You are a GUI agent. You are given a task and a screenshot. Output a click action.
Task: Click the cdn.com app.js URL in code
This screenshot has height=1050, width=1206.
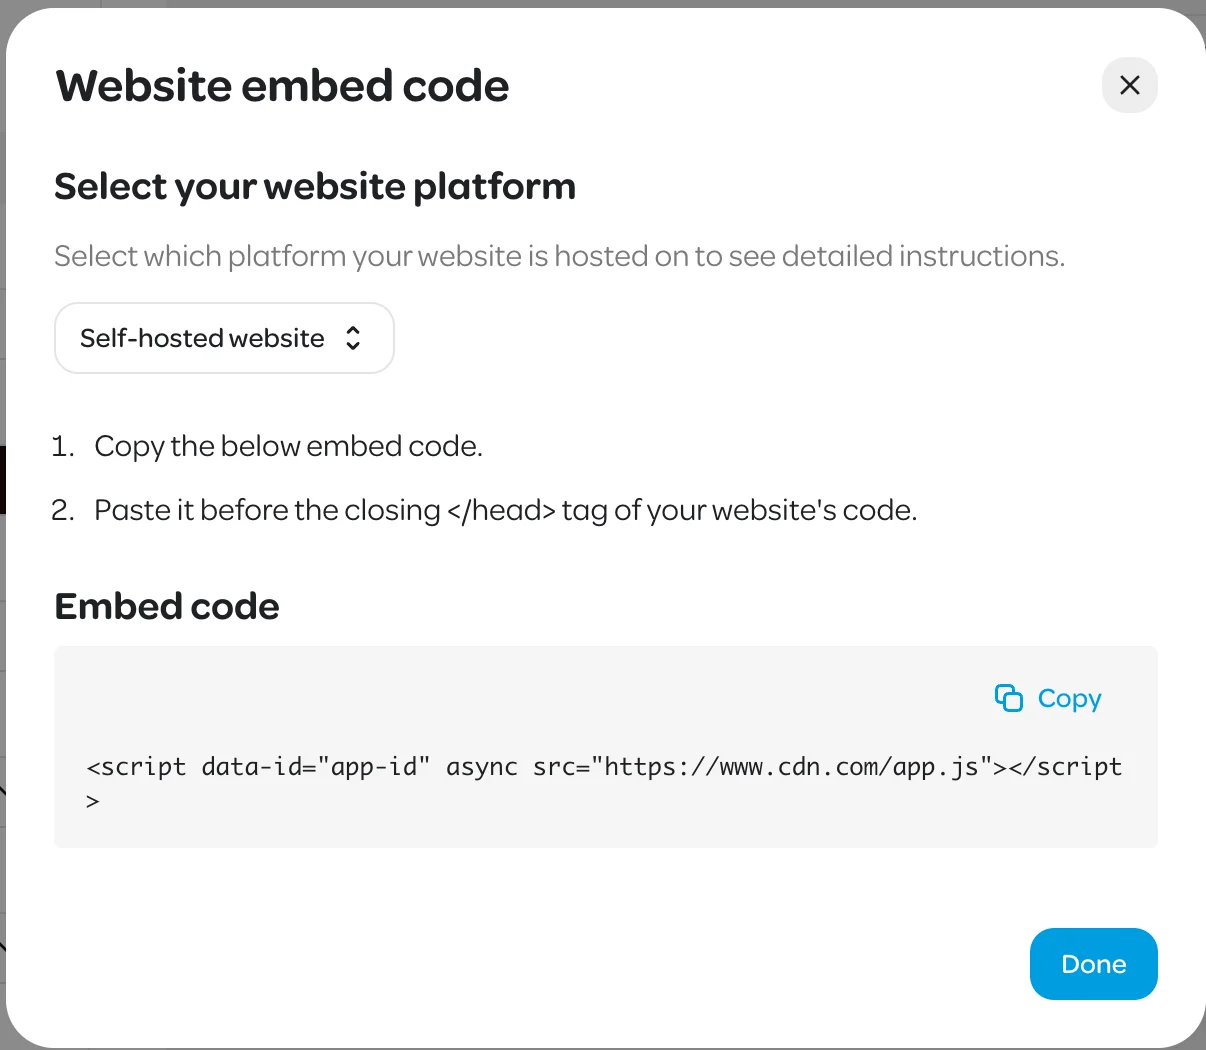(790, 767)
